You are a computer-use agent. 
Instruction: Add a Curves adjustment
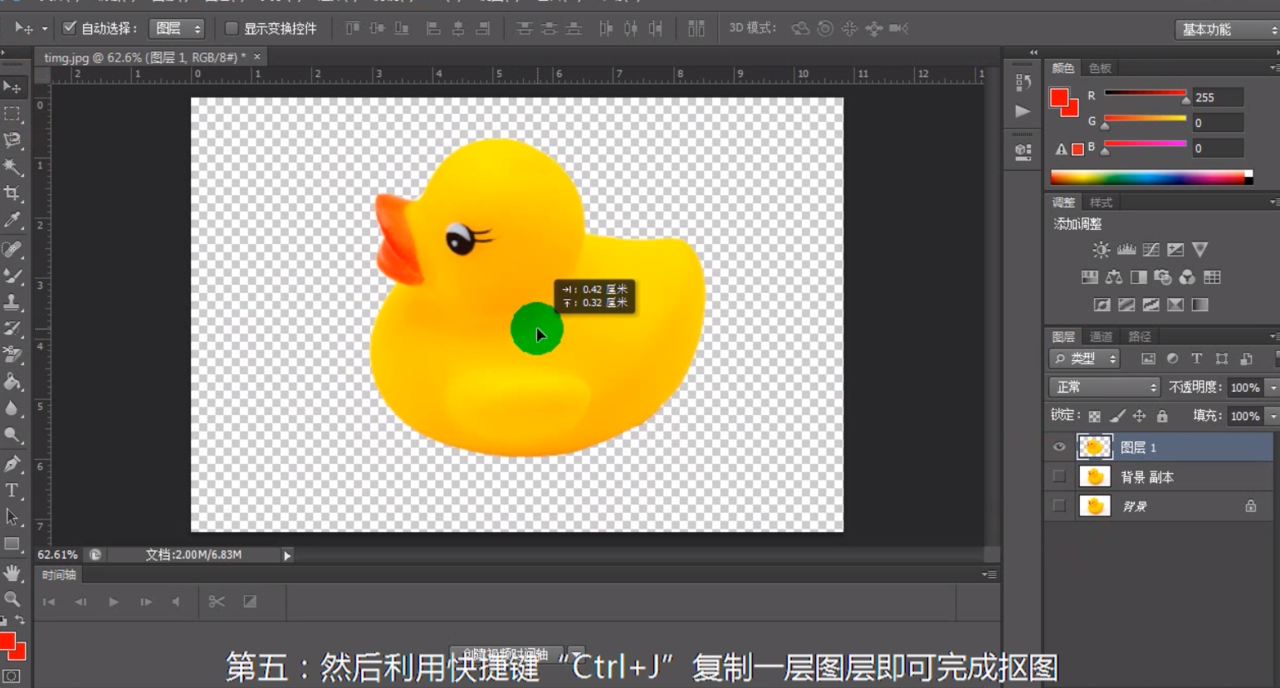click(1151, 250)
